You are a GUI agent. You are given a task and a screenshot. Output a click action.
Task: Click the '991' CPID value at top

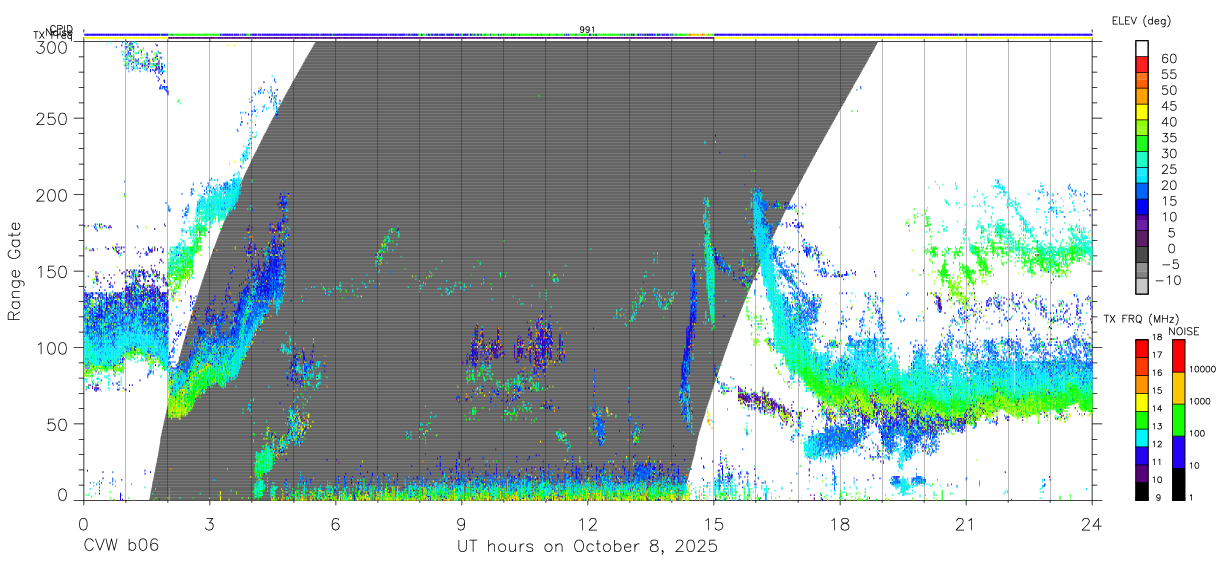click(x=587, y=30)
